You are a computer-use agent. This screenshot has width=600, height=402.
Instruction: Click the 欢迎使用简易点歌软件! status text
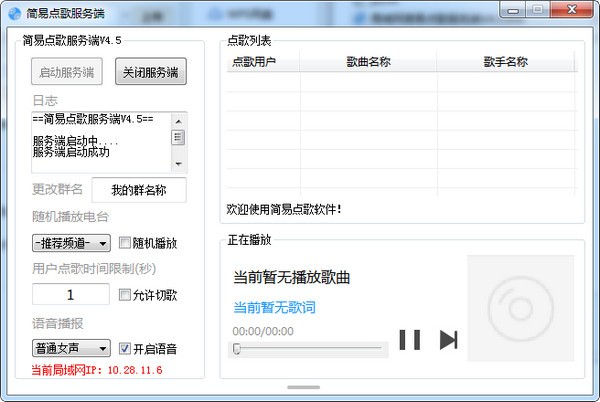(284, 209)
